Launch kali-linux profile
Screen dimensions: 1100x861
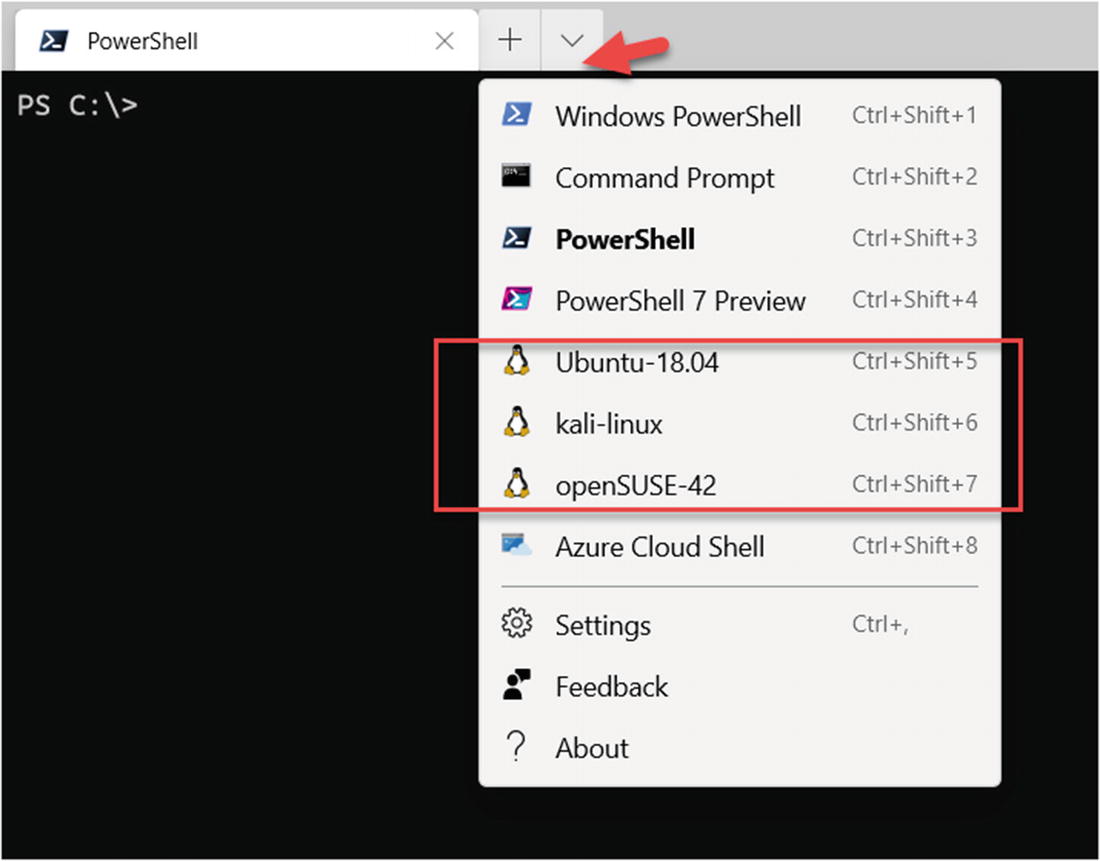[x=739, y=423]
